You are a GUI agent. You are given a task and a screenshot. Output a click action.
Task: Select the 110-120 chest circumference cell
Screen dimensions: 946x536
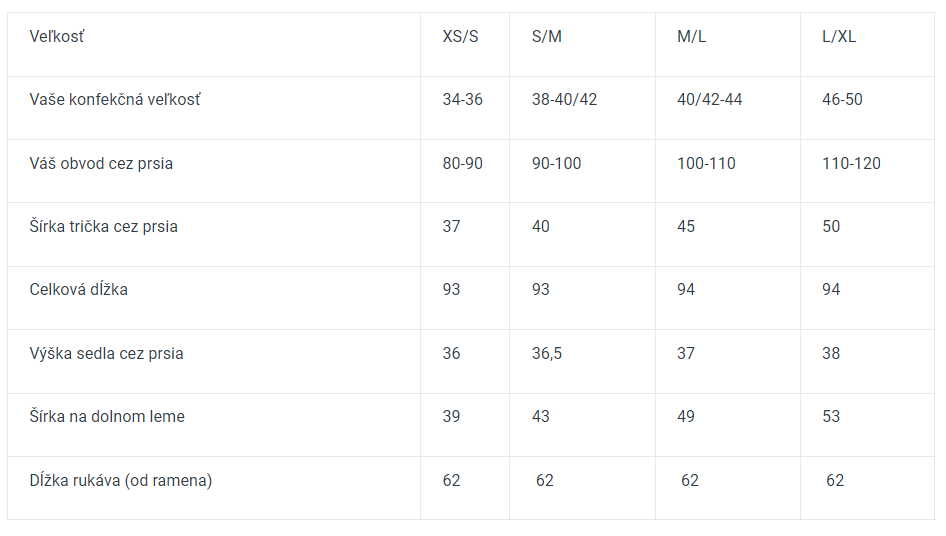coord(851,163)
